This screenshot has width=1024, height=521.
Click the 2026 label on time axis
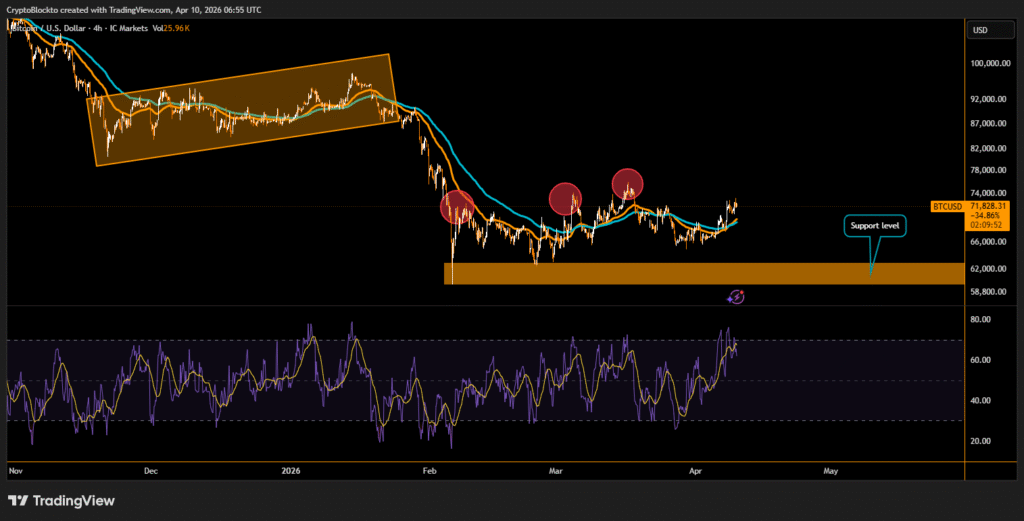pos(291,469)
